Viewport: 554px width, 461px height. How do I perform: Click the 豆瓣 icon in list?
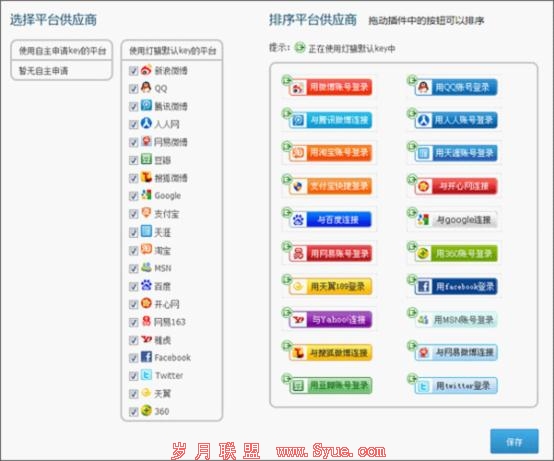click(x=146, y=159)
